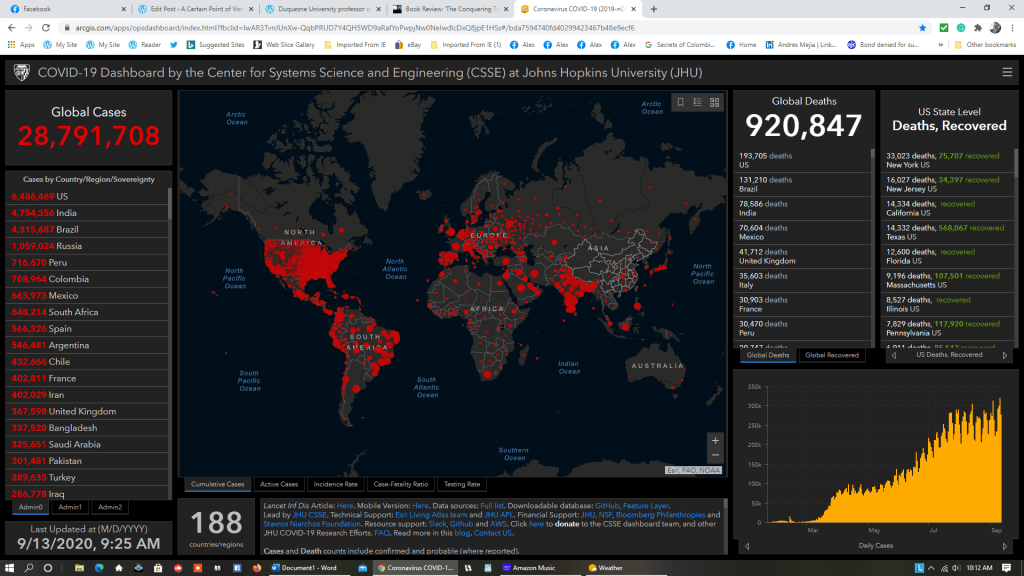Switch map to Incidence Rate tab

pyautogui.click(x=336, y=484)
